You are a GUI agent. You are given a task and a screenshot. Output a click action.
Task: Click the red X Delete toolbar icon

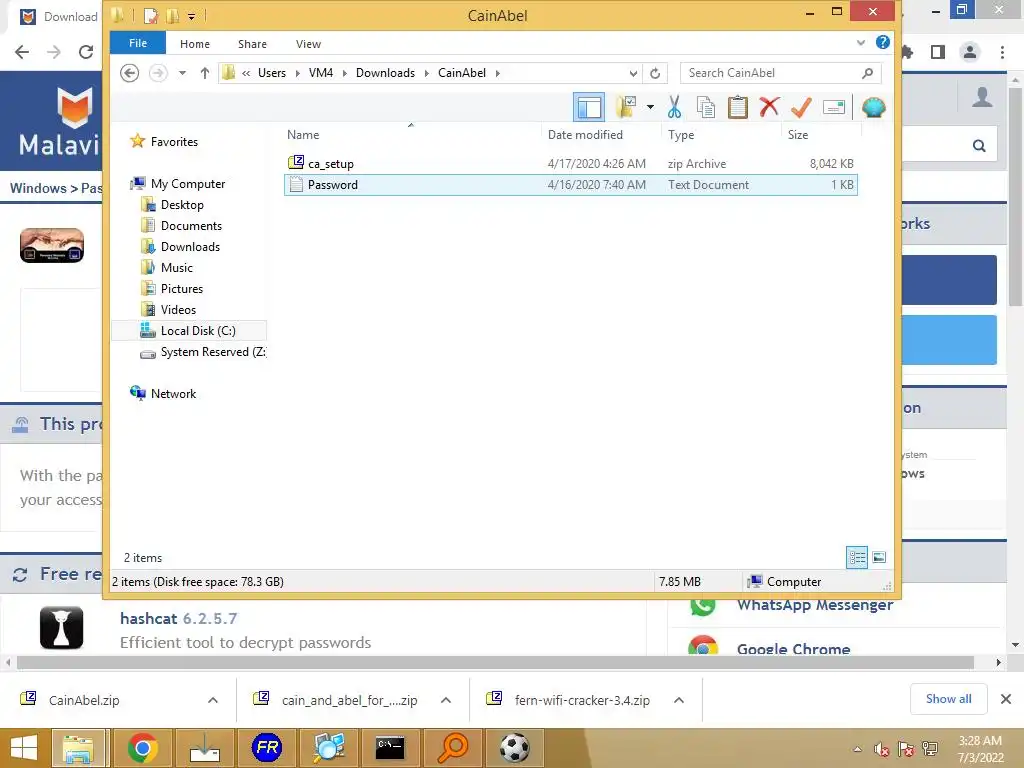[x=769, y=106]
